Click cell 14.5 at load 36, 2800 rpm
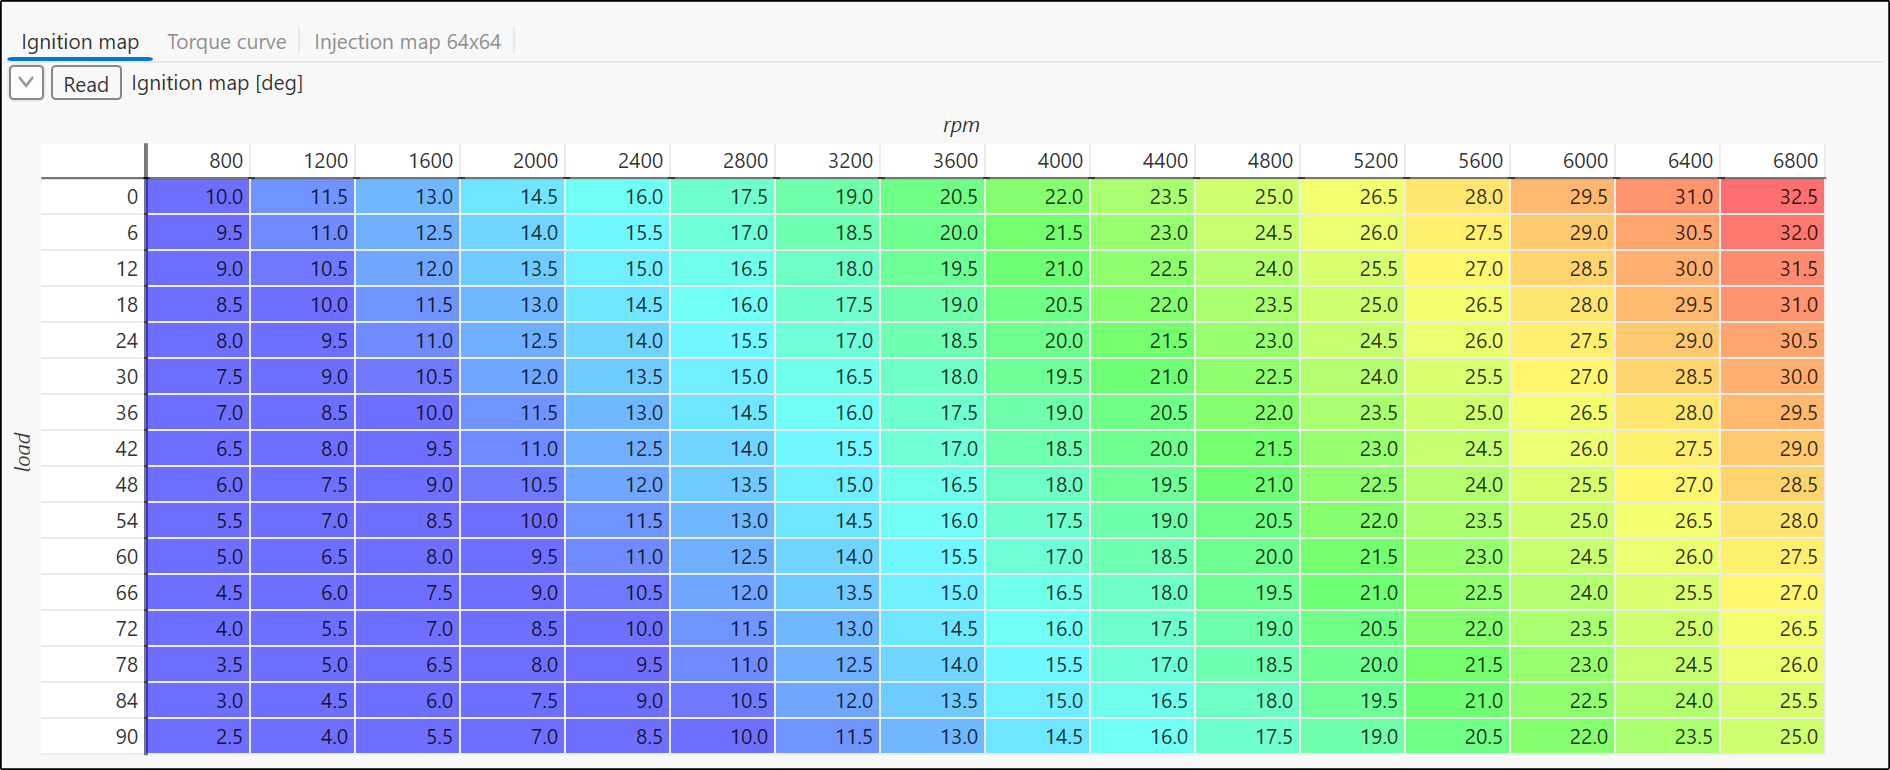The image size is (1890, 770). [723, 413]
